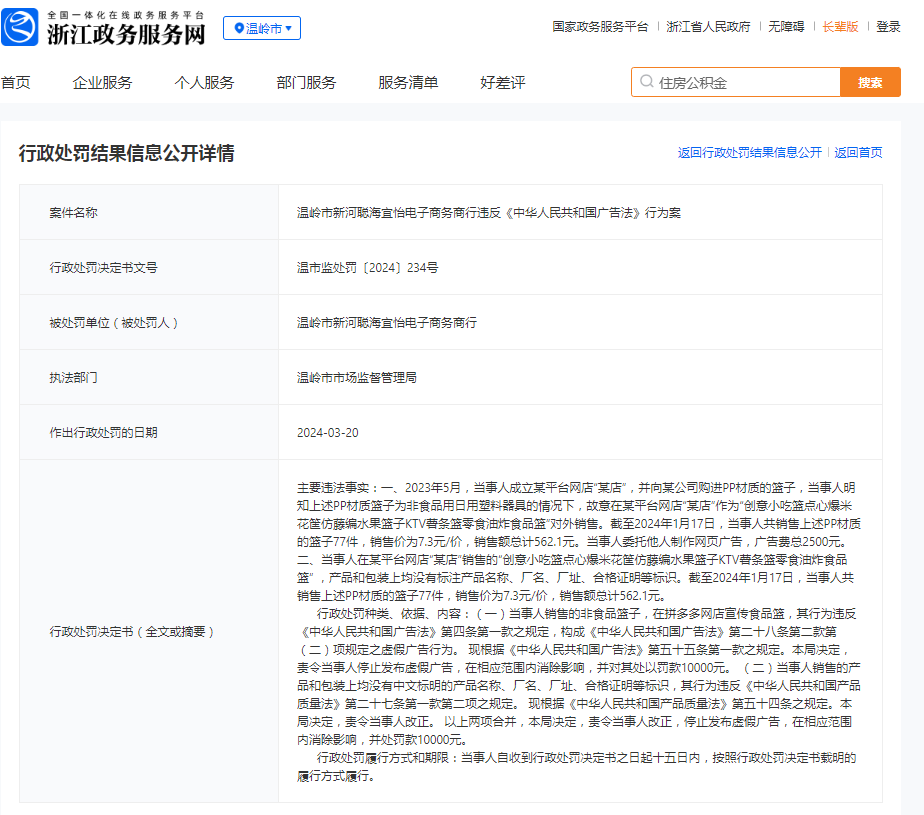Open the 浙江省人民政府 link
924x815 pixels.
708,27
